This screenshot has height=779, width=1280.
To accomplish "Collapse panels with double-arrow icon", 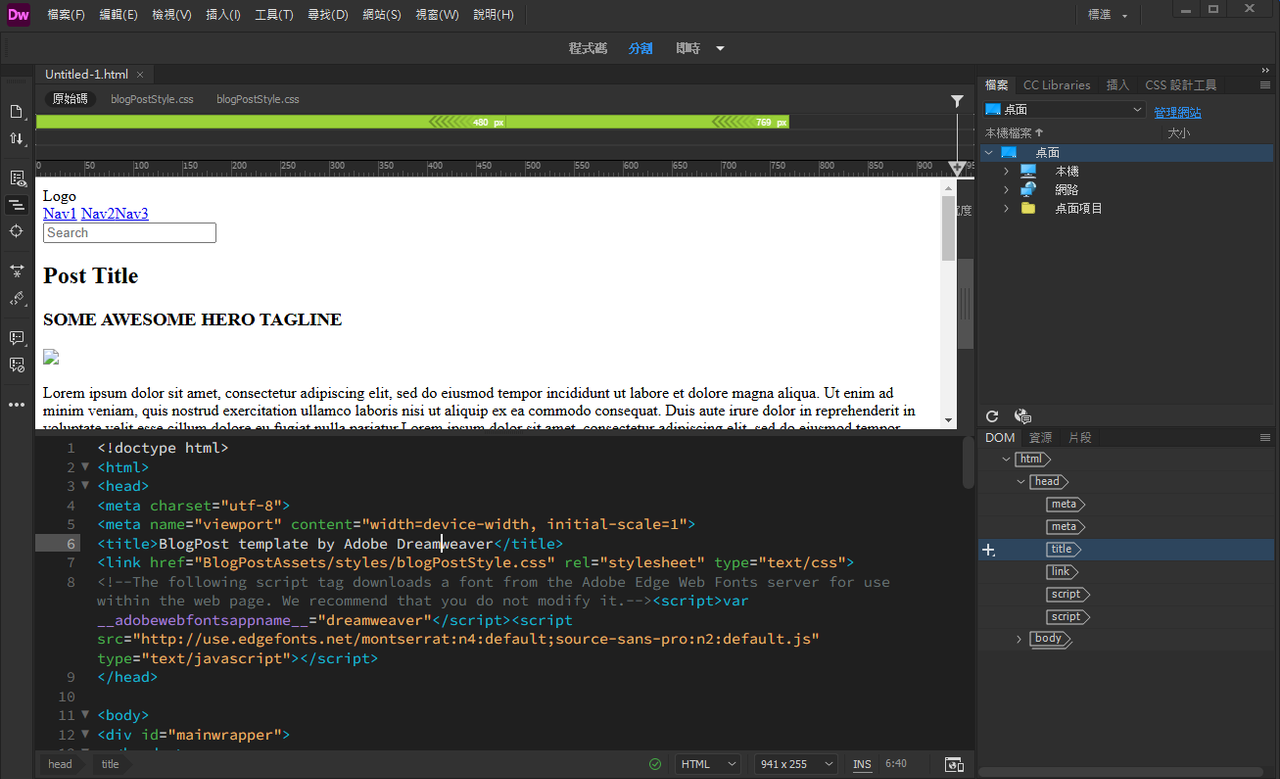I will click(x=1265, y=70).
